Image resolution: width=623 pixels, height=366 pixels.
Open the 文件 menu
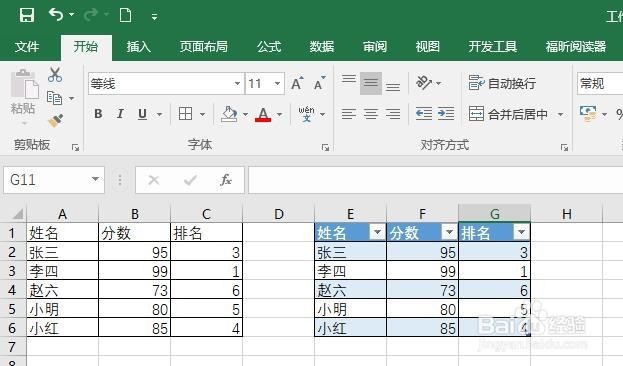[27, 47]
